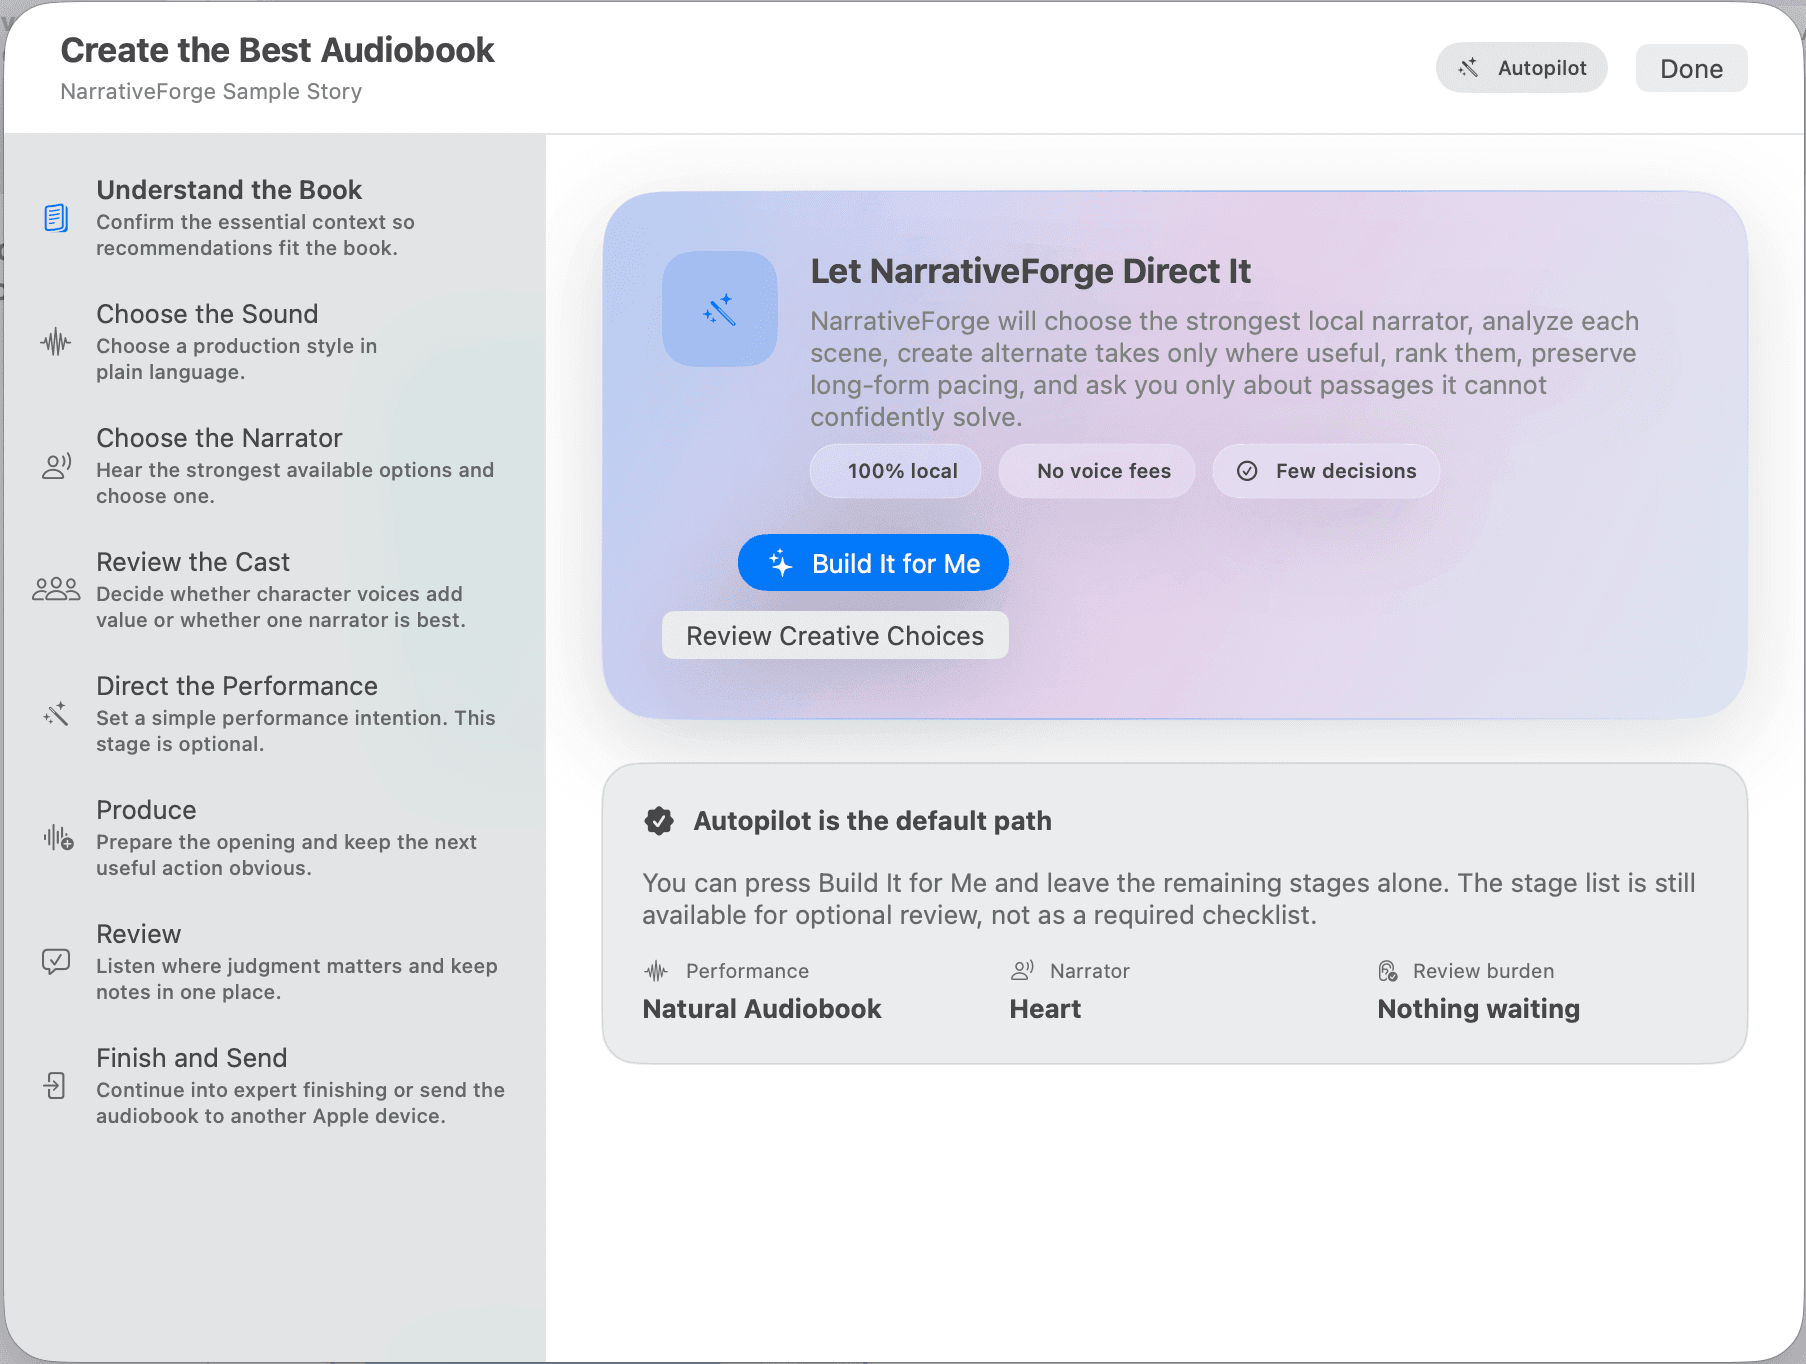Image resolution: width=1806 pixels, height=1364 pixels.
Task: Click the wand icon in the Autopilot button
Action: click(x=1468, y=67)
